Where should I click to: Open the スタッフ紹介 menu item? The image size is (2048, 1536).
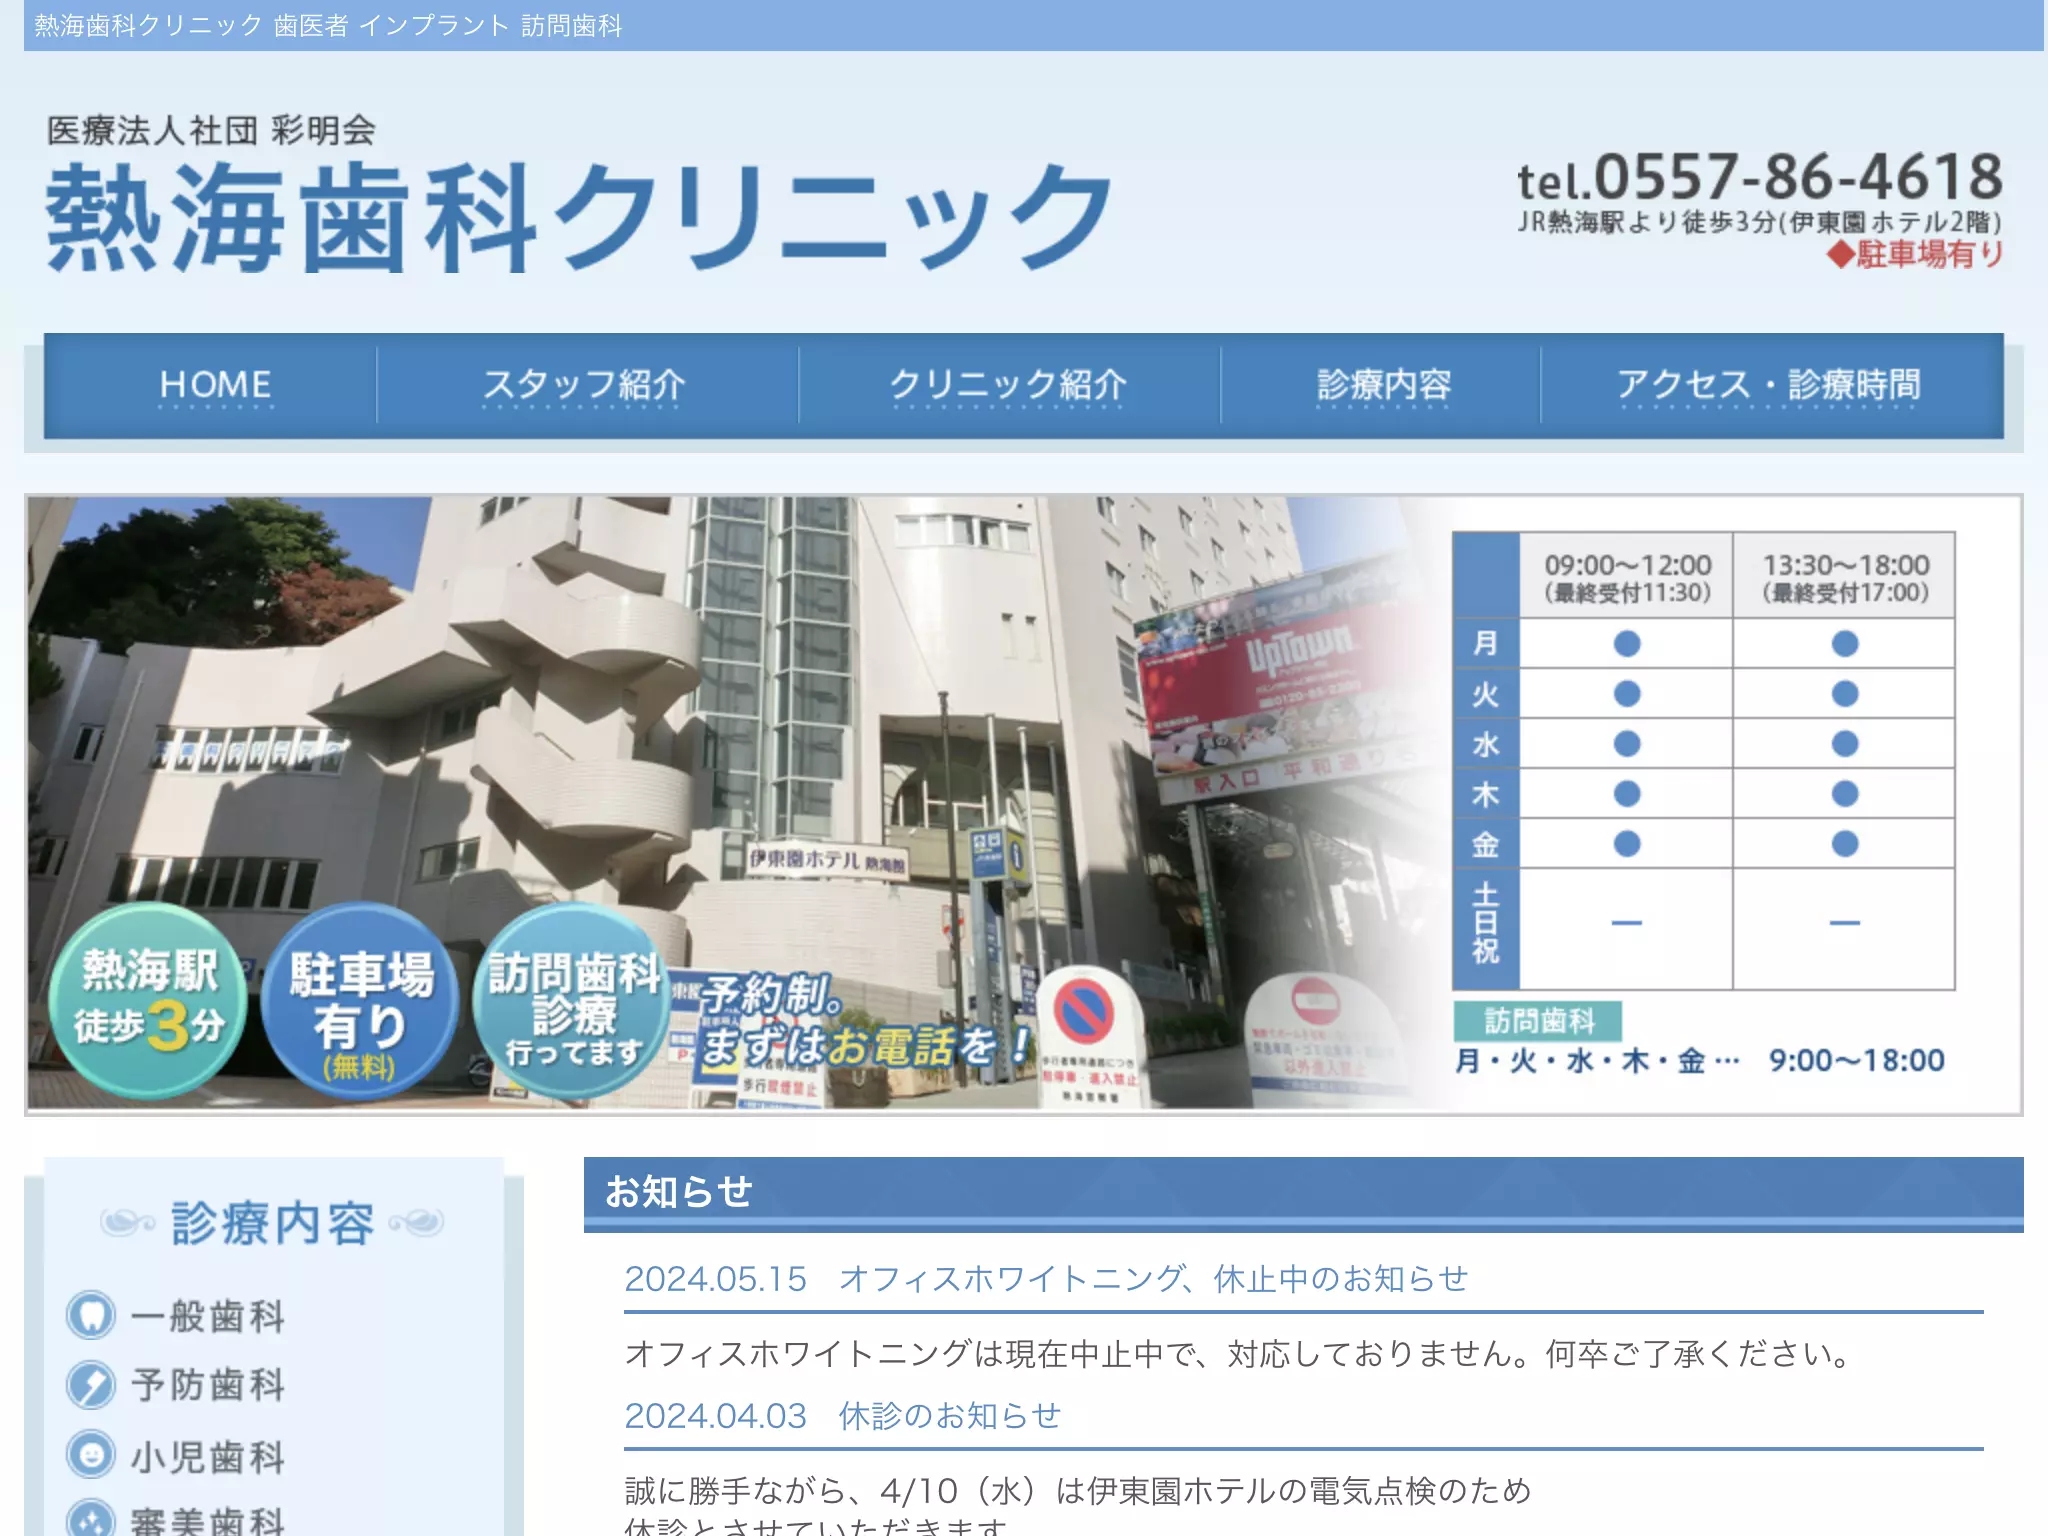585,385
